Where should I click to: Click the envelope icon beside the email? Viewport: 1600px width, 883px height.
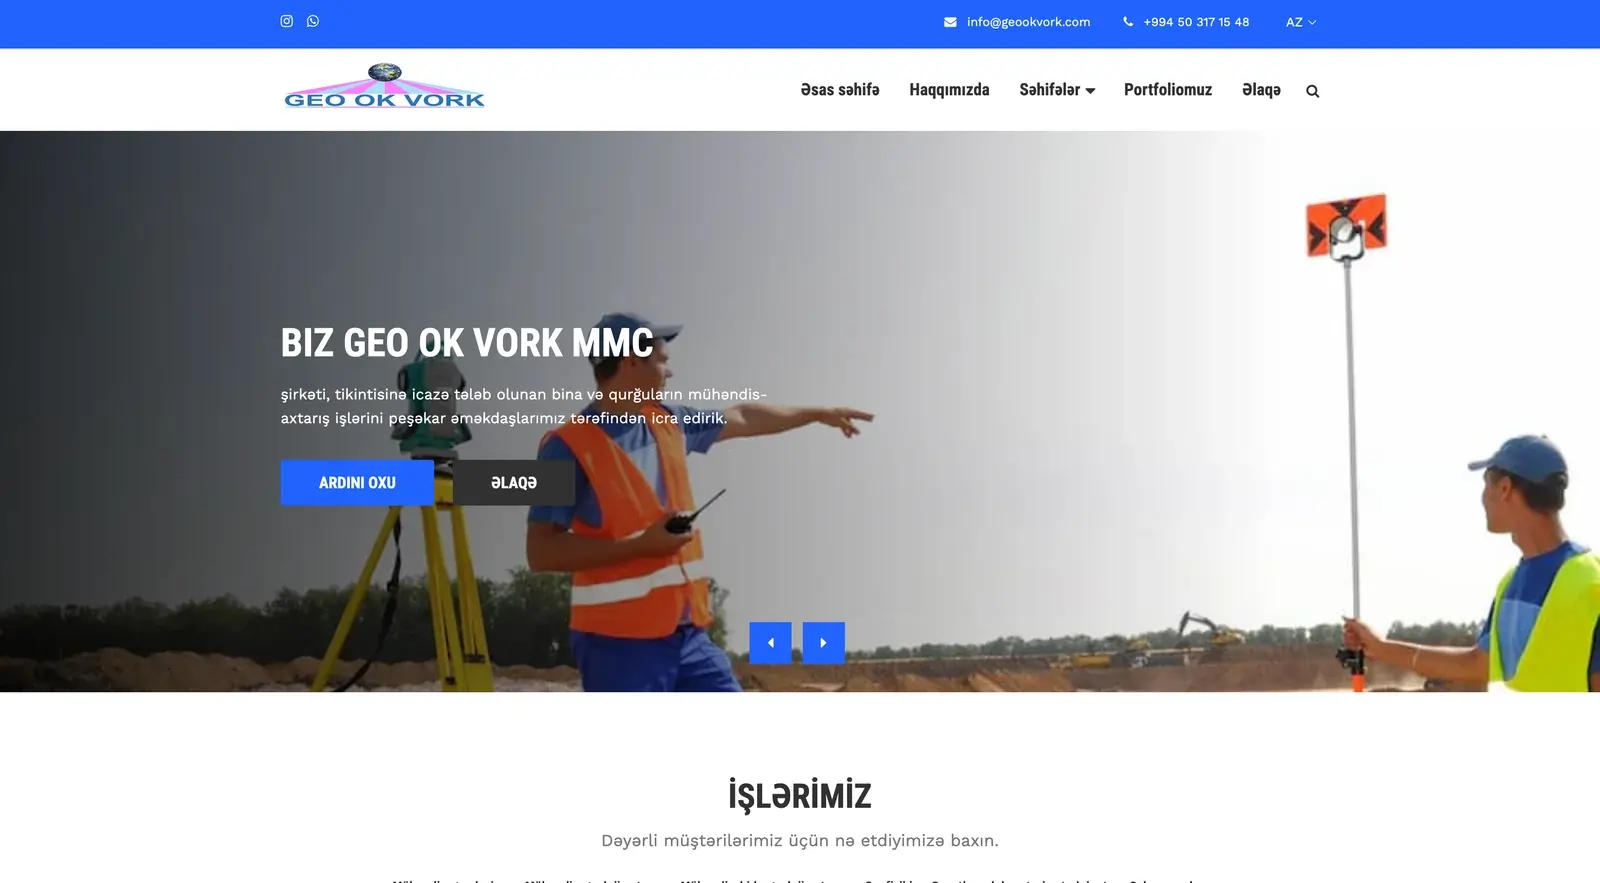(950, 22)
